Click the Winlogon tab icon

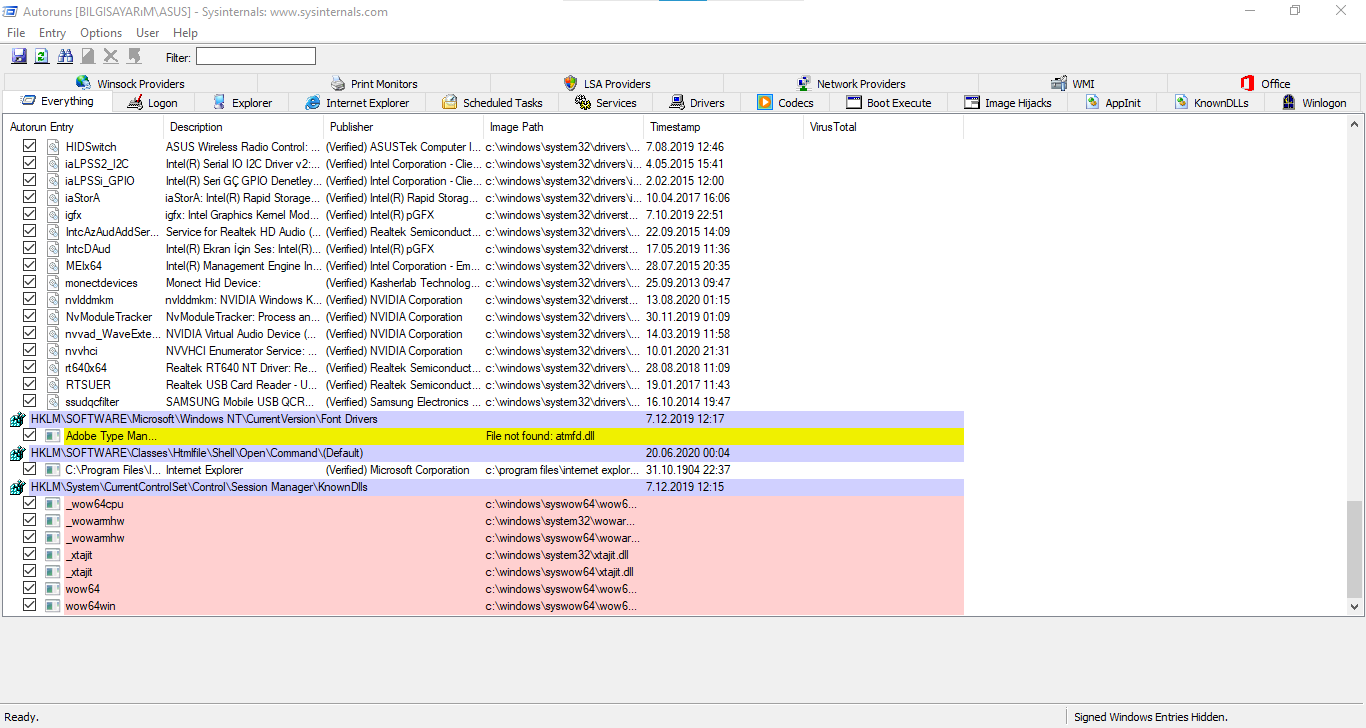1289,102
